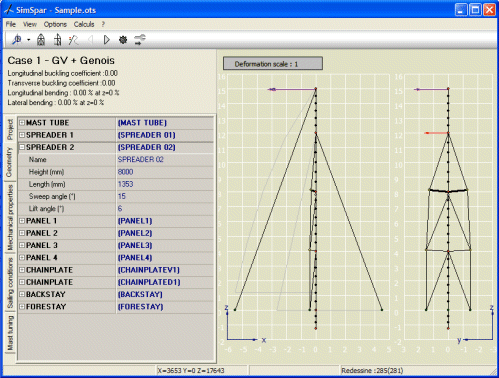Click the Longitudinal buckling coefficient line
The height and width of the screenshot is (378, 499).
pyautogui.click(x=62, y=73)
